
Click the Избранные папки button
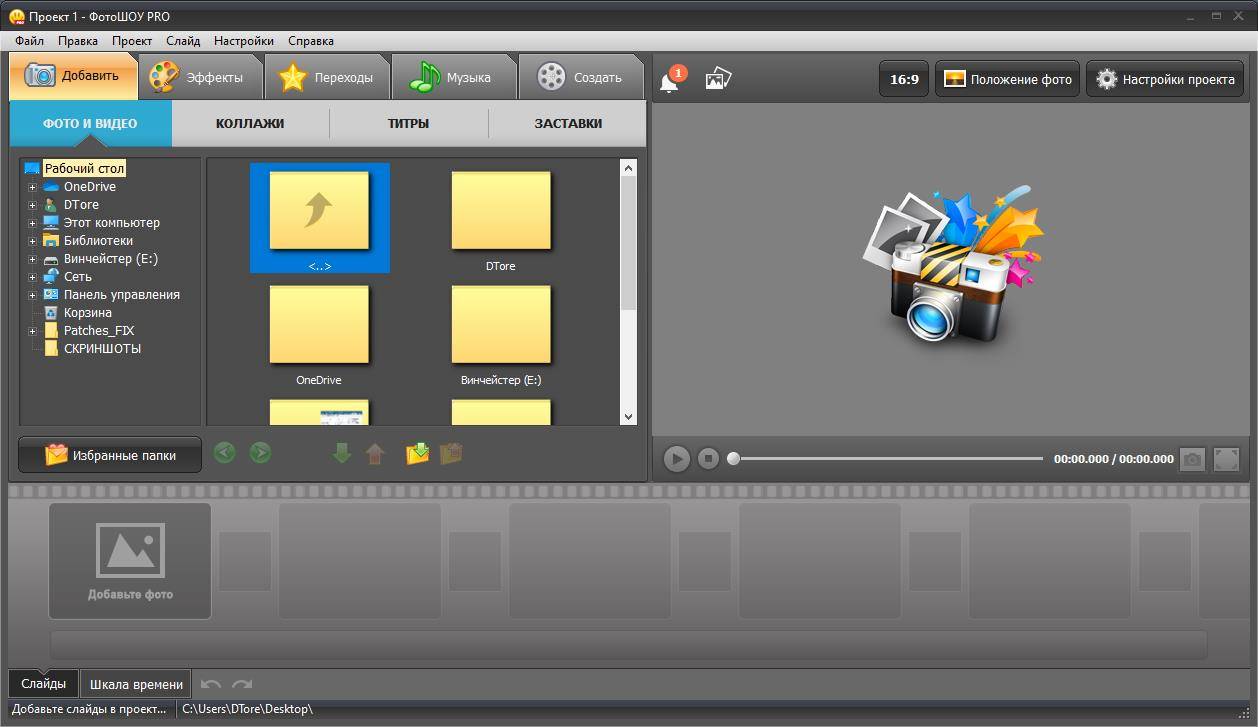[x=110, y=455]
